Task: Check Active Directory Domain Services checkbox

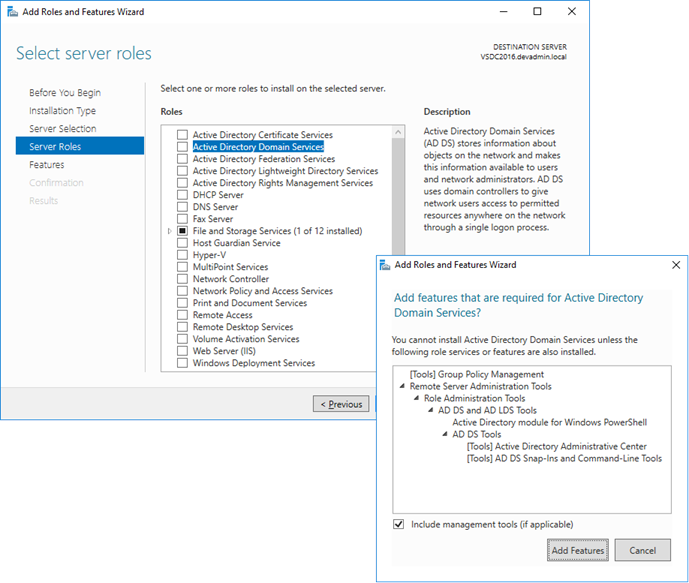Action: pos(182,146)
